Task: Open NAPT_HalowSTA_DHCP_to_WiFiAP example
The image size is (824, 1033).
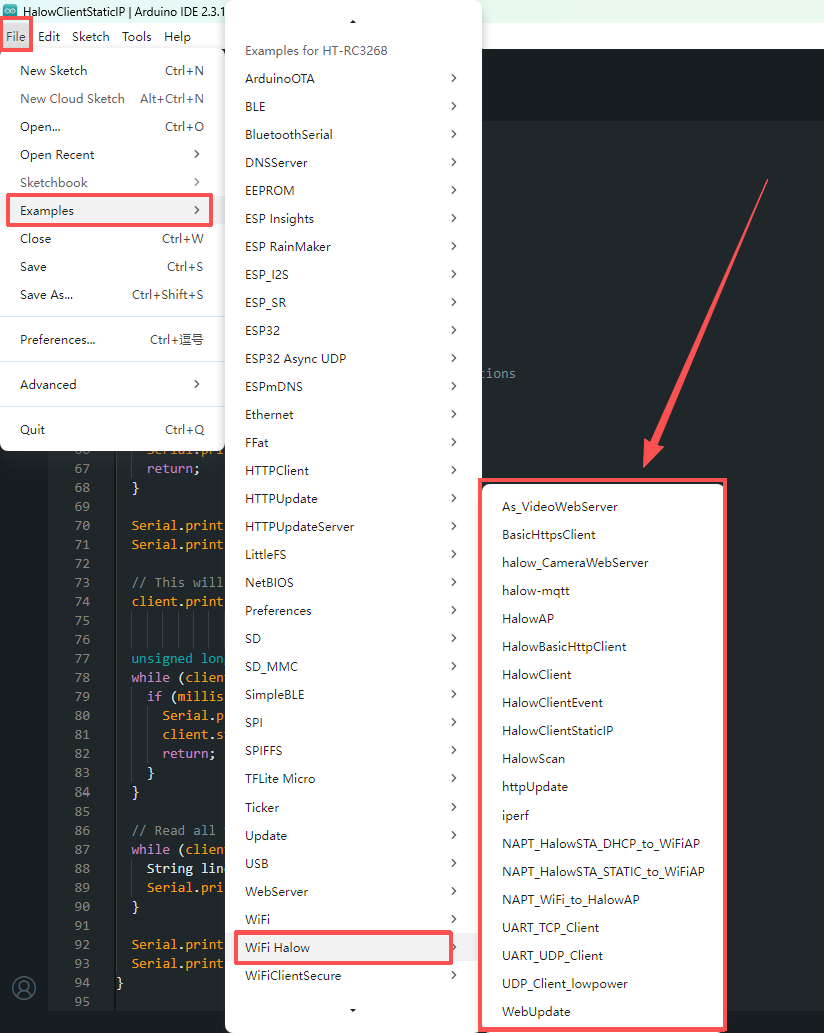Action: [603, 843]
